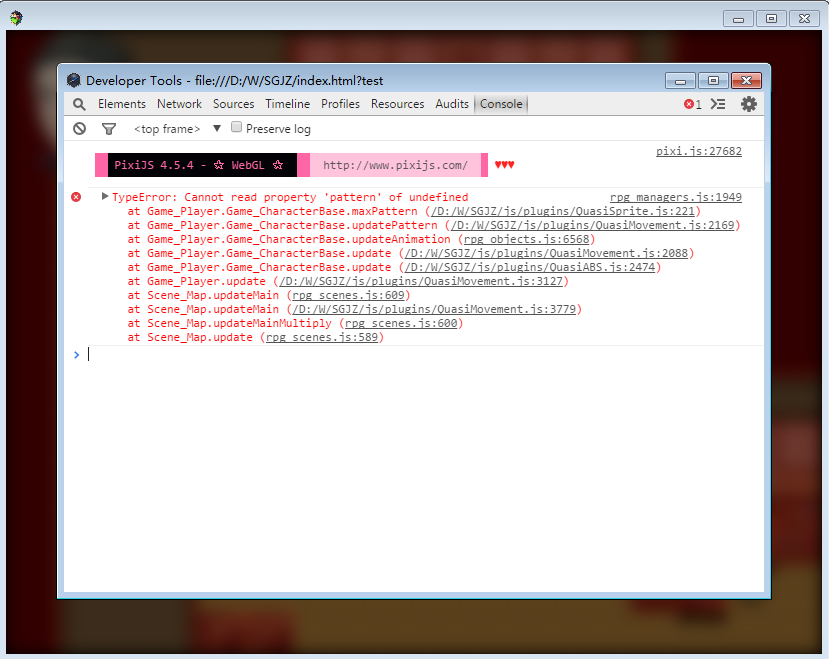This screenshot has height=659, width=829.
Task: Enable the Preserve log checkbox
Action: tap(236, 127)
